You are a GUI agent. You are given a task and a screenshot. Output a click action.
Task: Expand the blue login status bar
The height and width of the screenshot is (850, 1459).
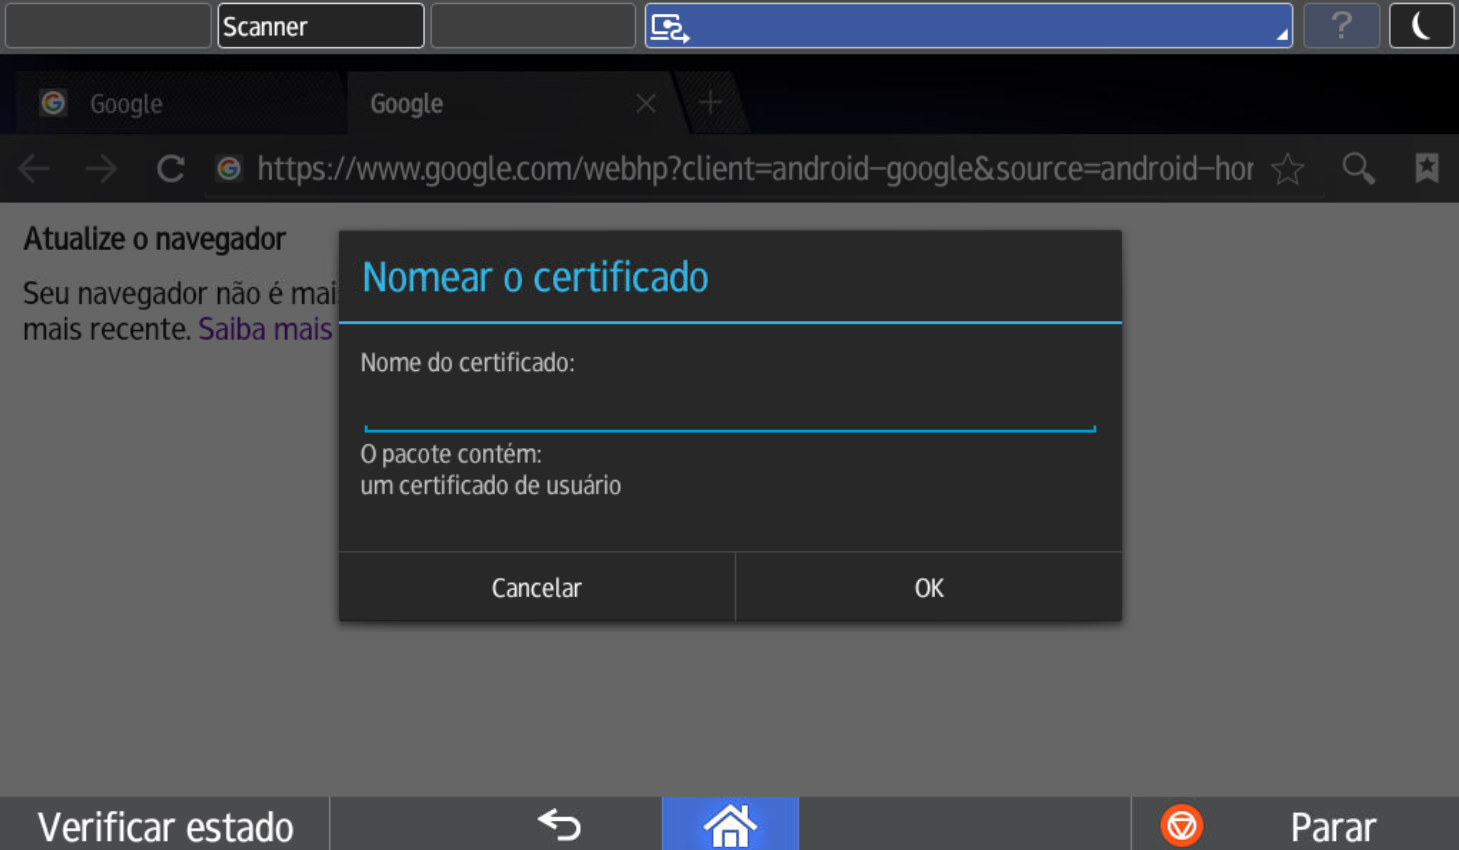968,26
